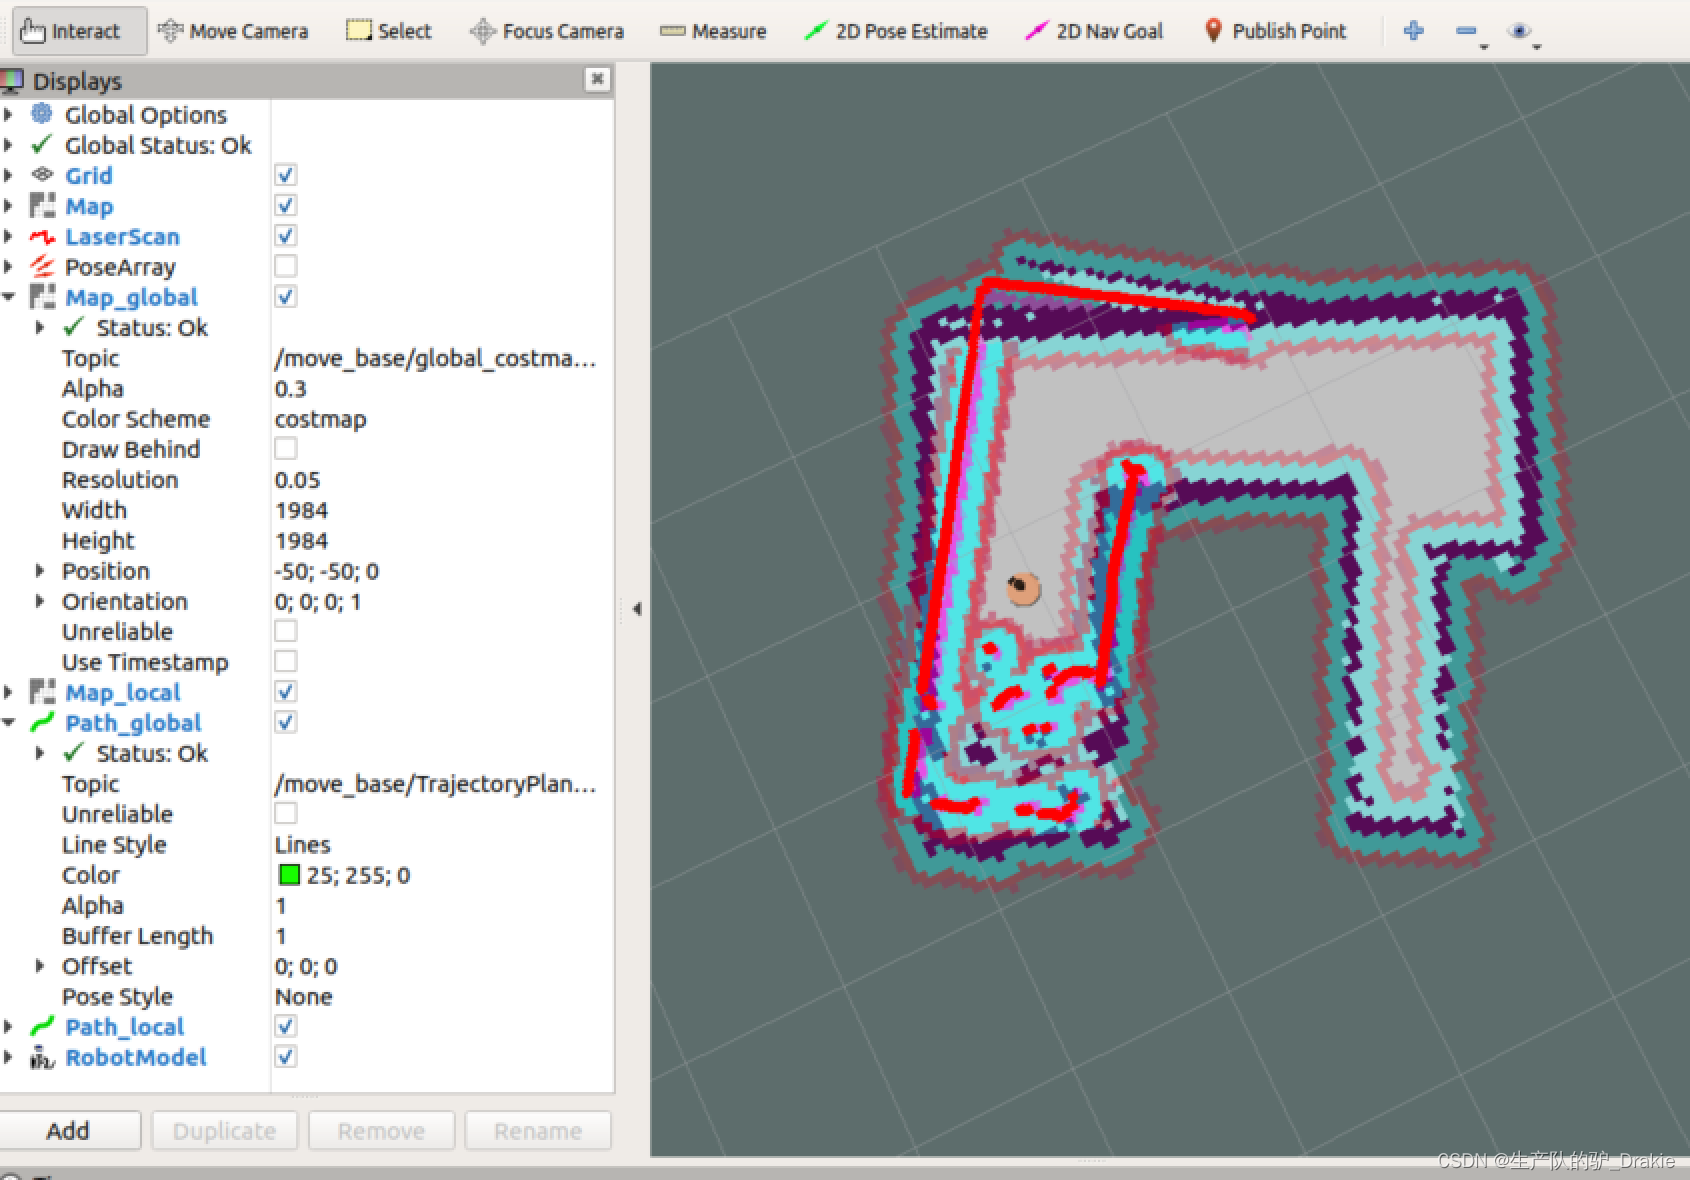Toggle the Map_global display checkbox
Image resolution: width=1690 pixels, height=1180 pixels.
(x=285, y=297)
